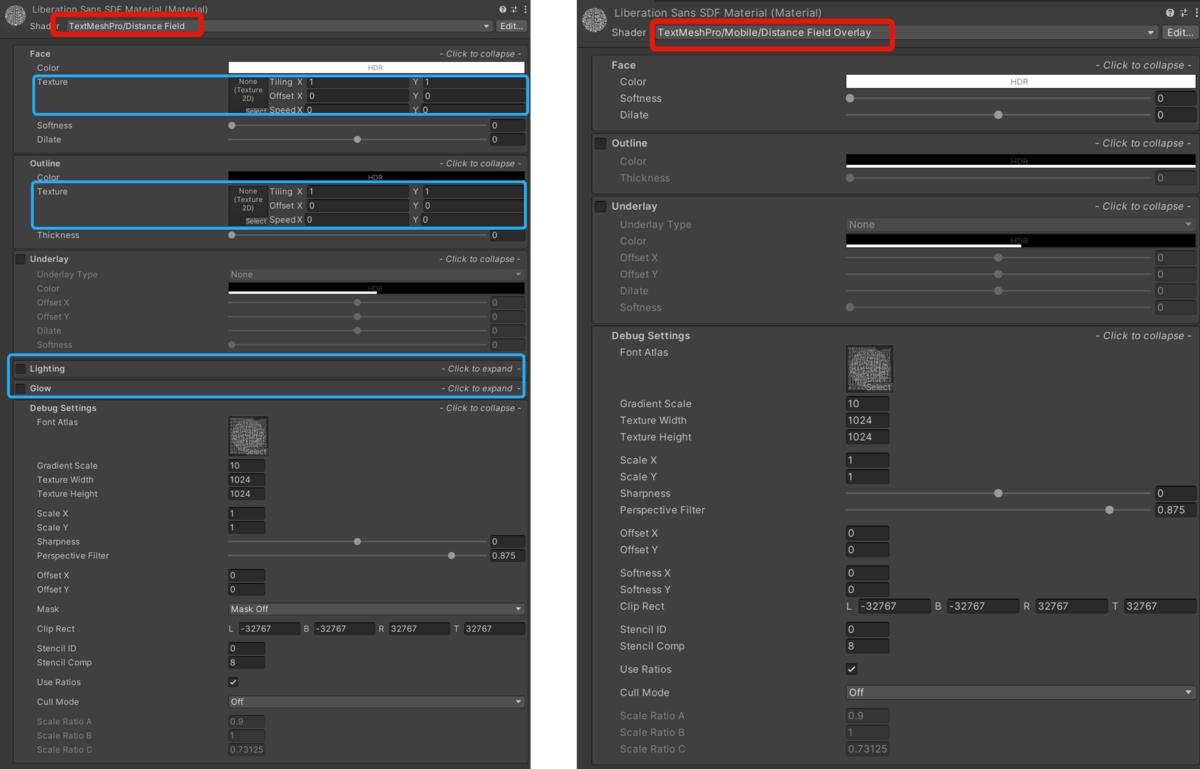1200x769 pixels.
Task: Expand the Lighting section
Action: tap(480, 369)
